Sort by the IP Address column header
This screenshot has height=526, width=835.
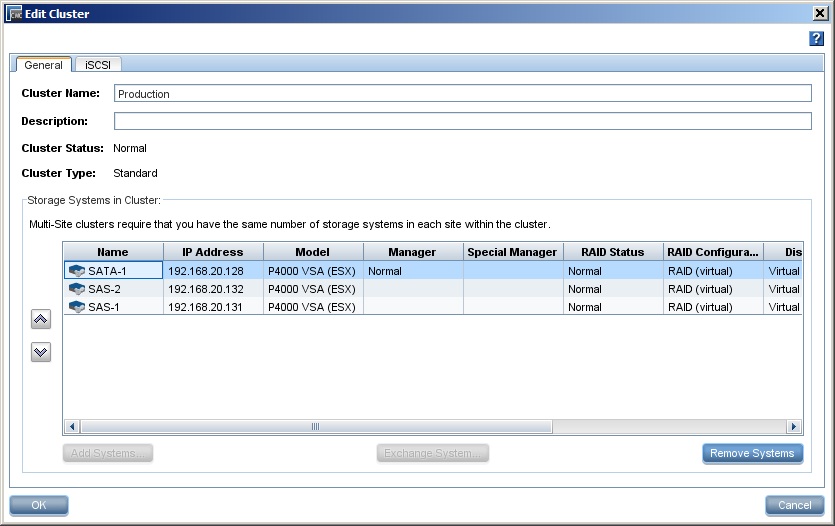(213, 252)
